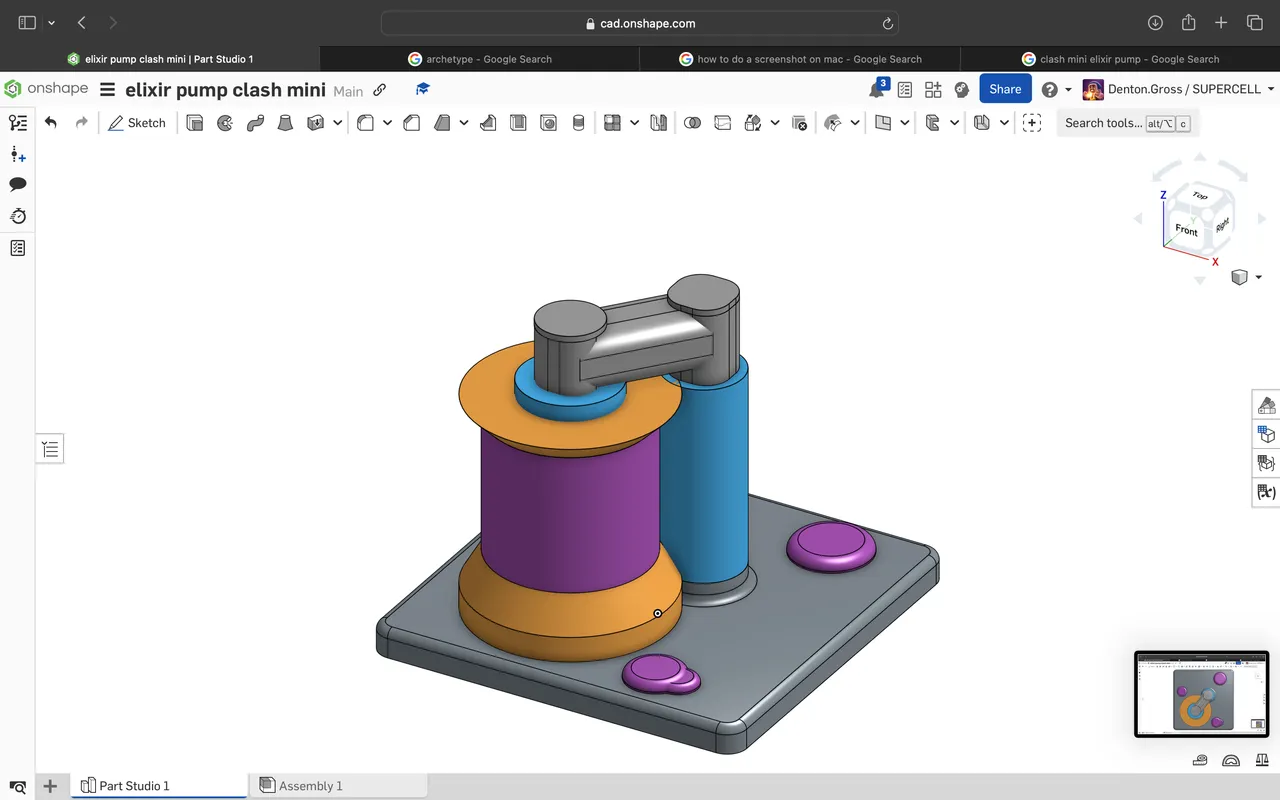Undo the last action
1280x800 pixels.
(x=51, y=123)
